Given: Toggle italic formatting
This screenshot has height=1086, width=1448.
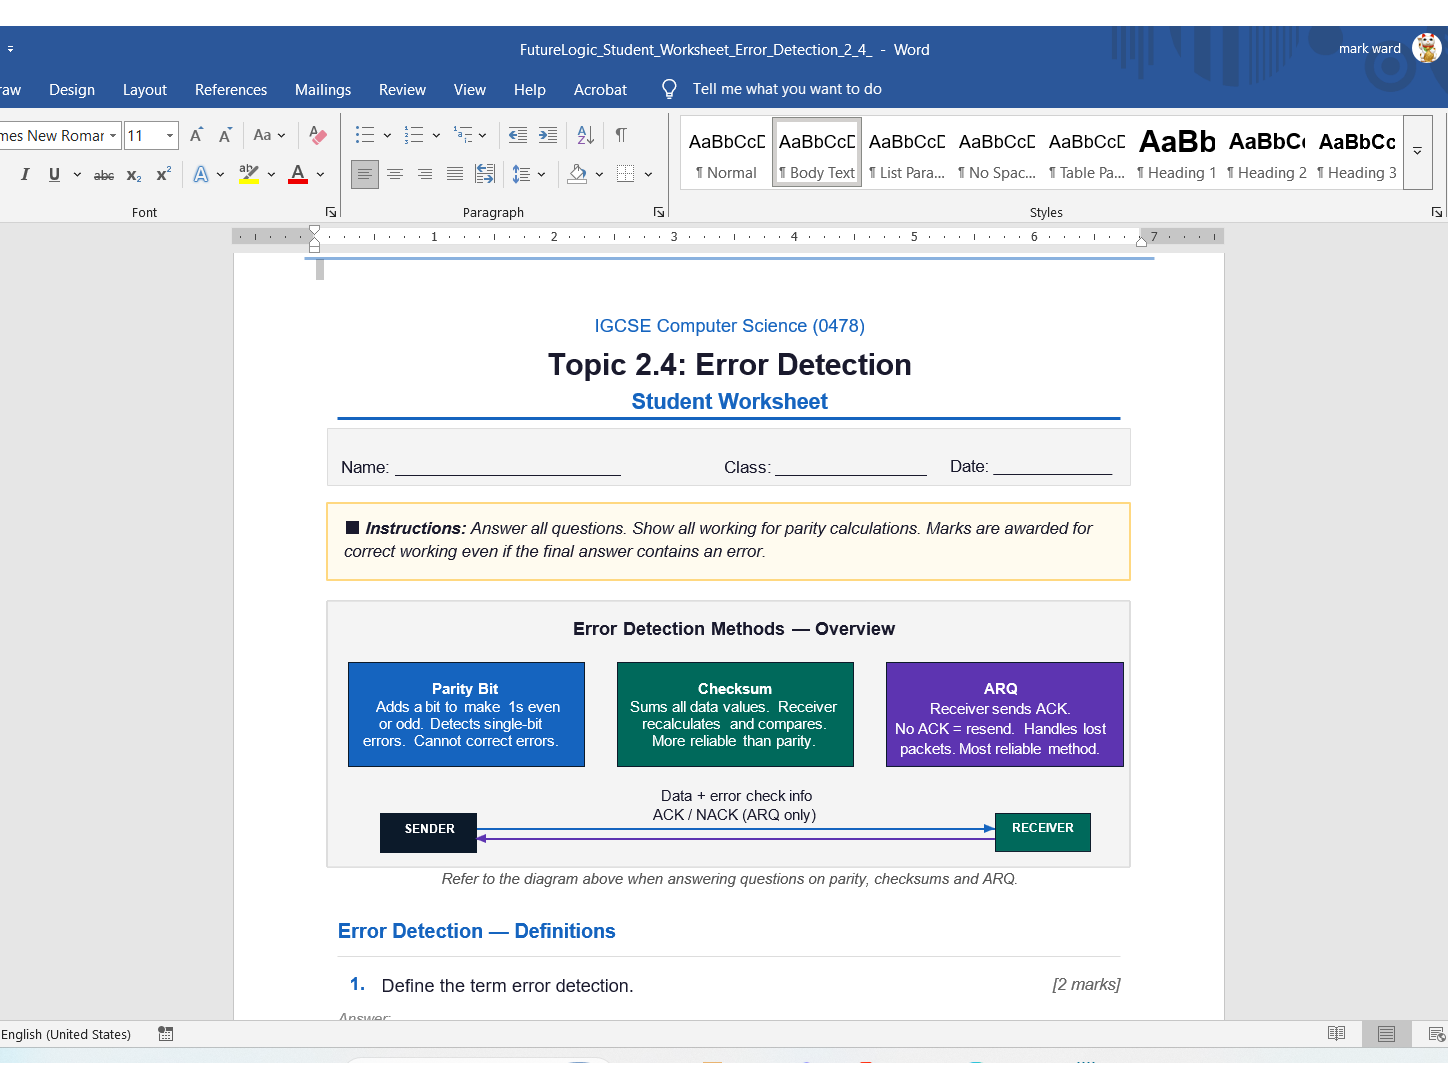Looking at the screenshot, I should [25, 174].
